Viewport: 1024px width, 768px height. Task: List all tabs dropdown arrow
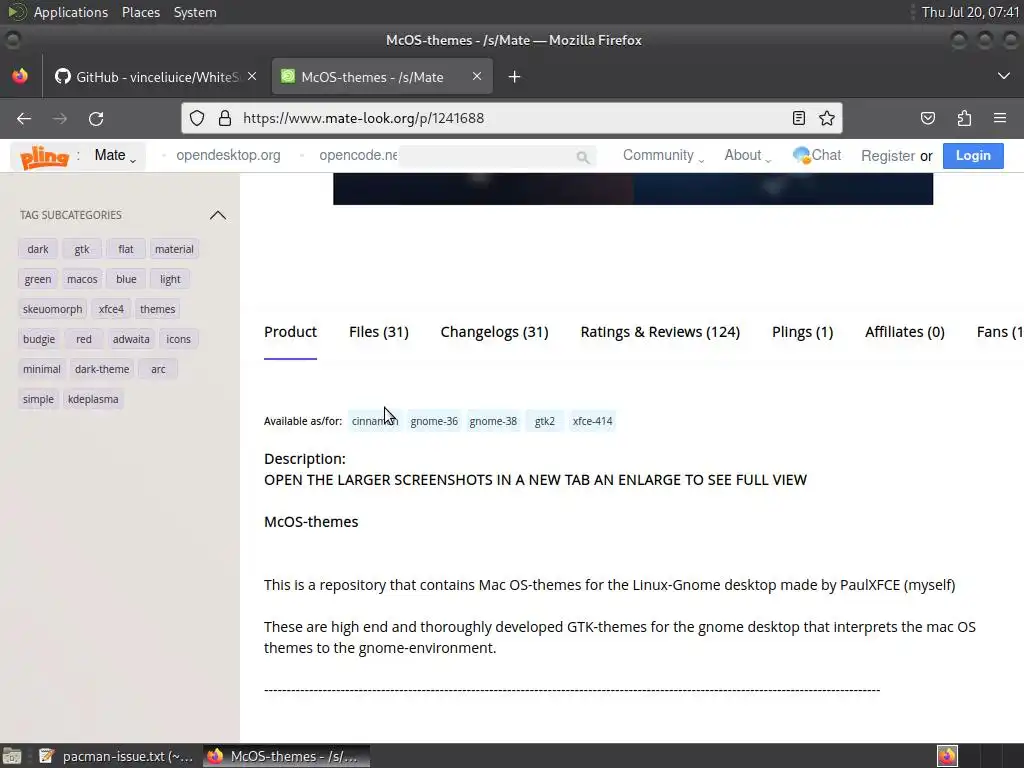(1004, 76)
